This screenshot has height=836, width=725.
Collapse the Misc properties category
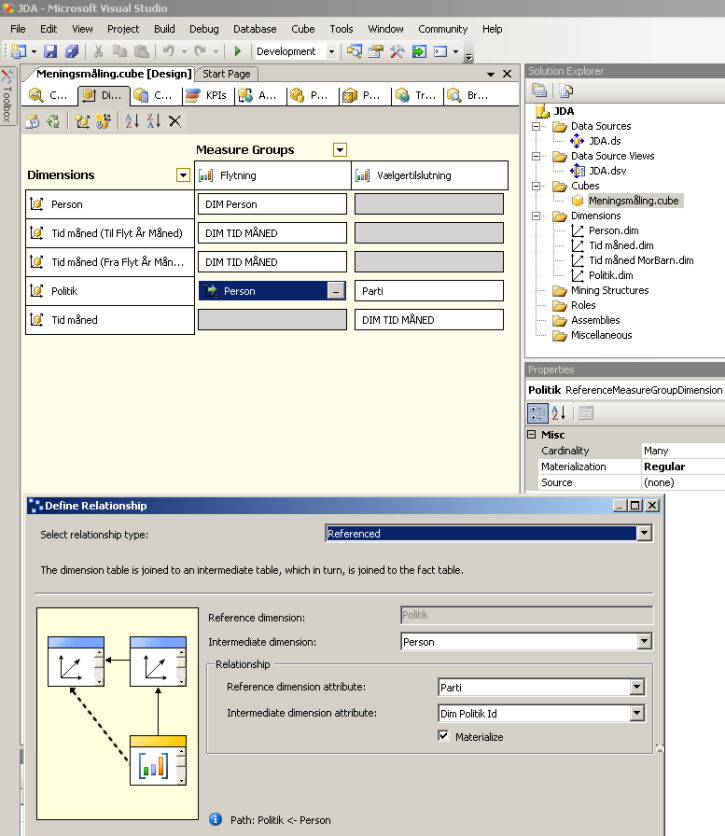pos(531,435)
